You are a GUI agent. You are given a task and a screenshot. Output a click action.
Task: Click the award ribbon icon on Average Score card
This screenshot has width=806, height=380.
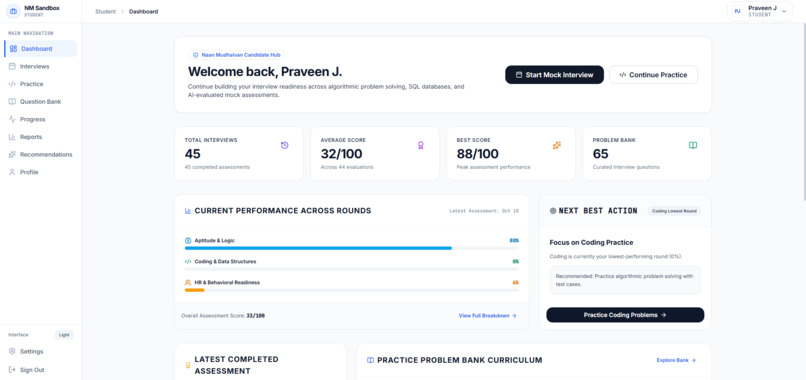click(420, 146)
